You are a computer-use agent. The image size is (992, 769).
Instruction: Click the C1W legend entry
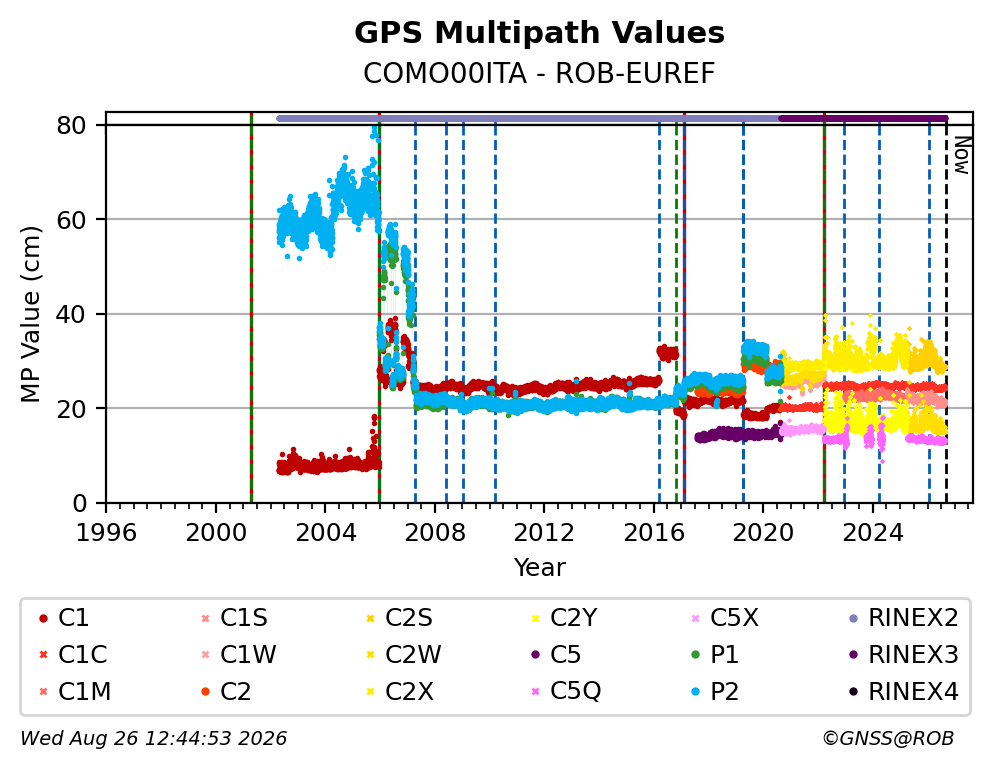(239, 655)
